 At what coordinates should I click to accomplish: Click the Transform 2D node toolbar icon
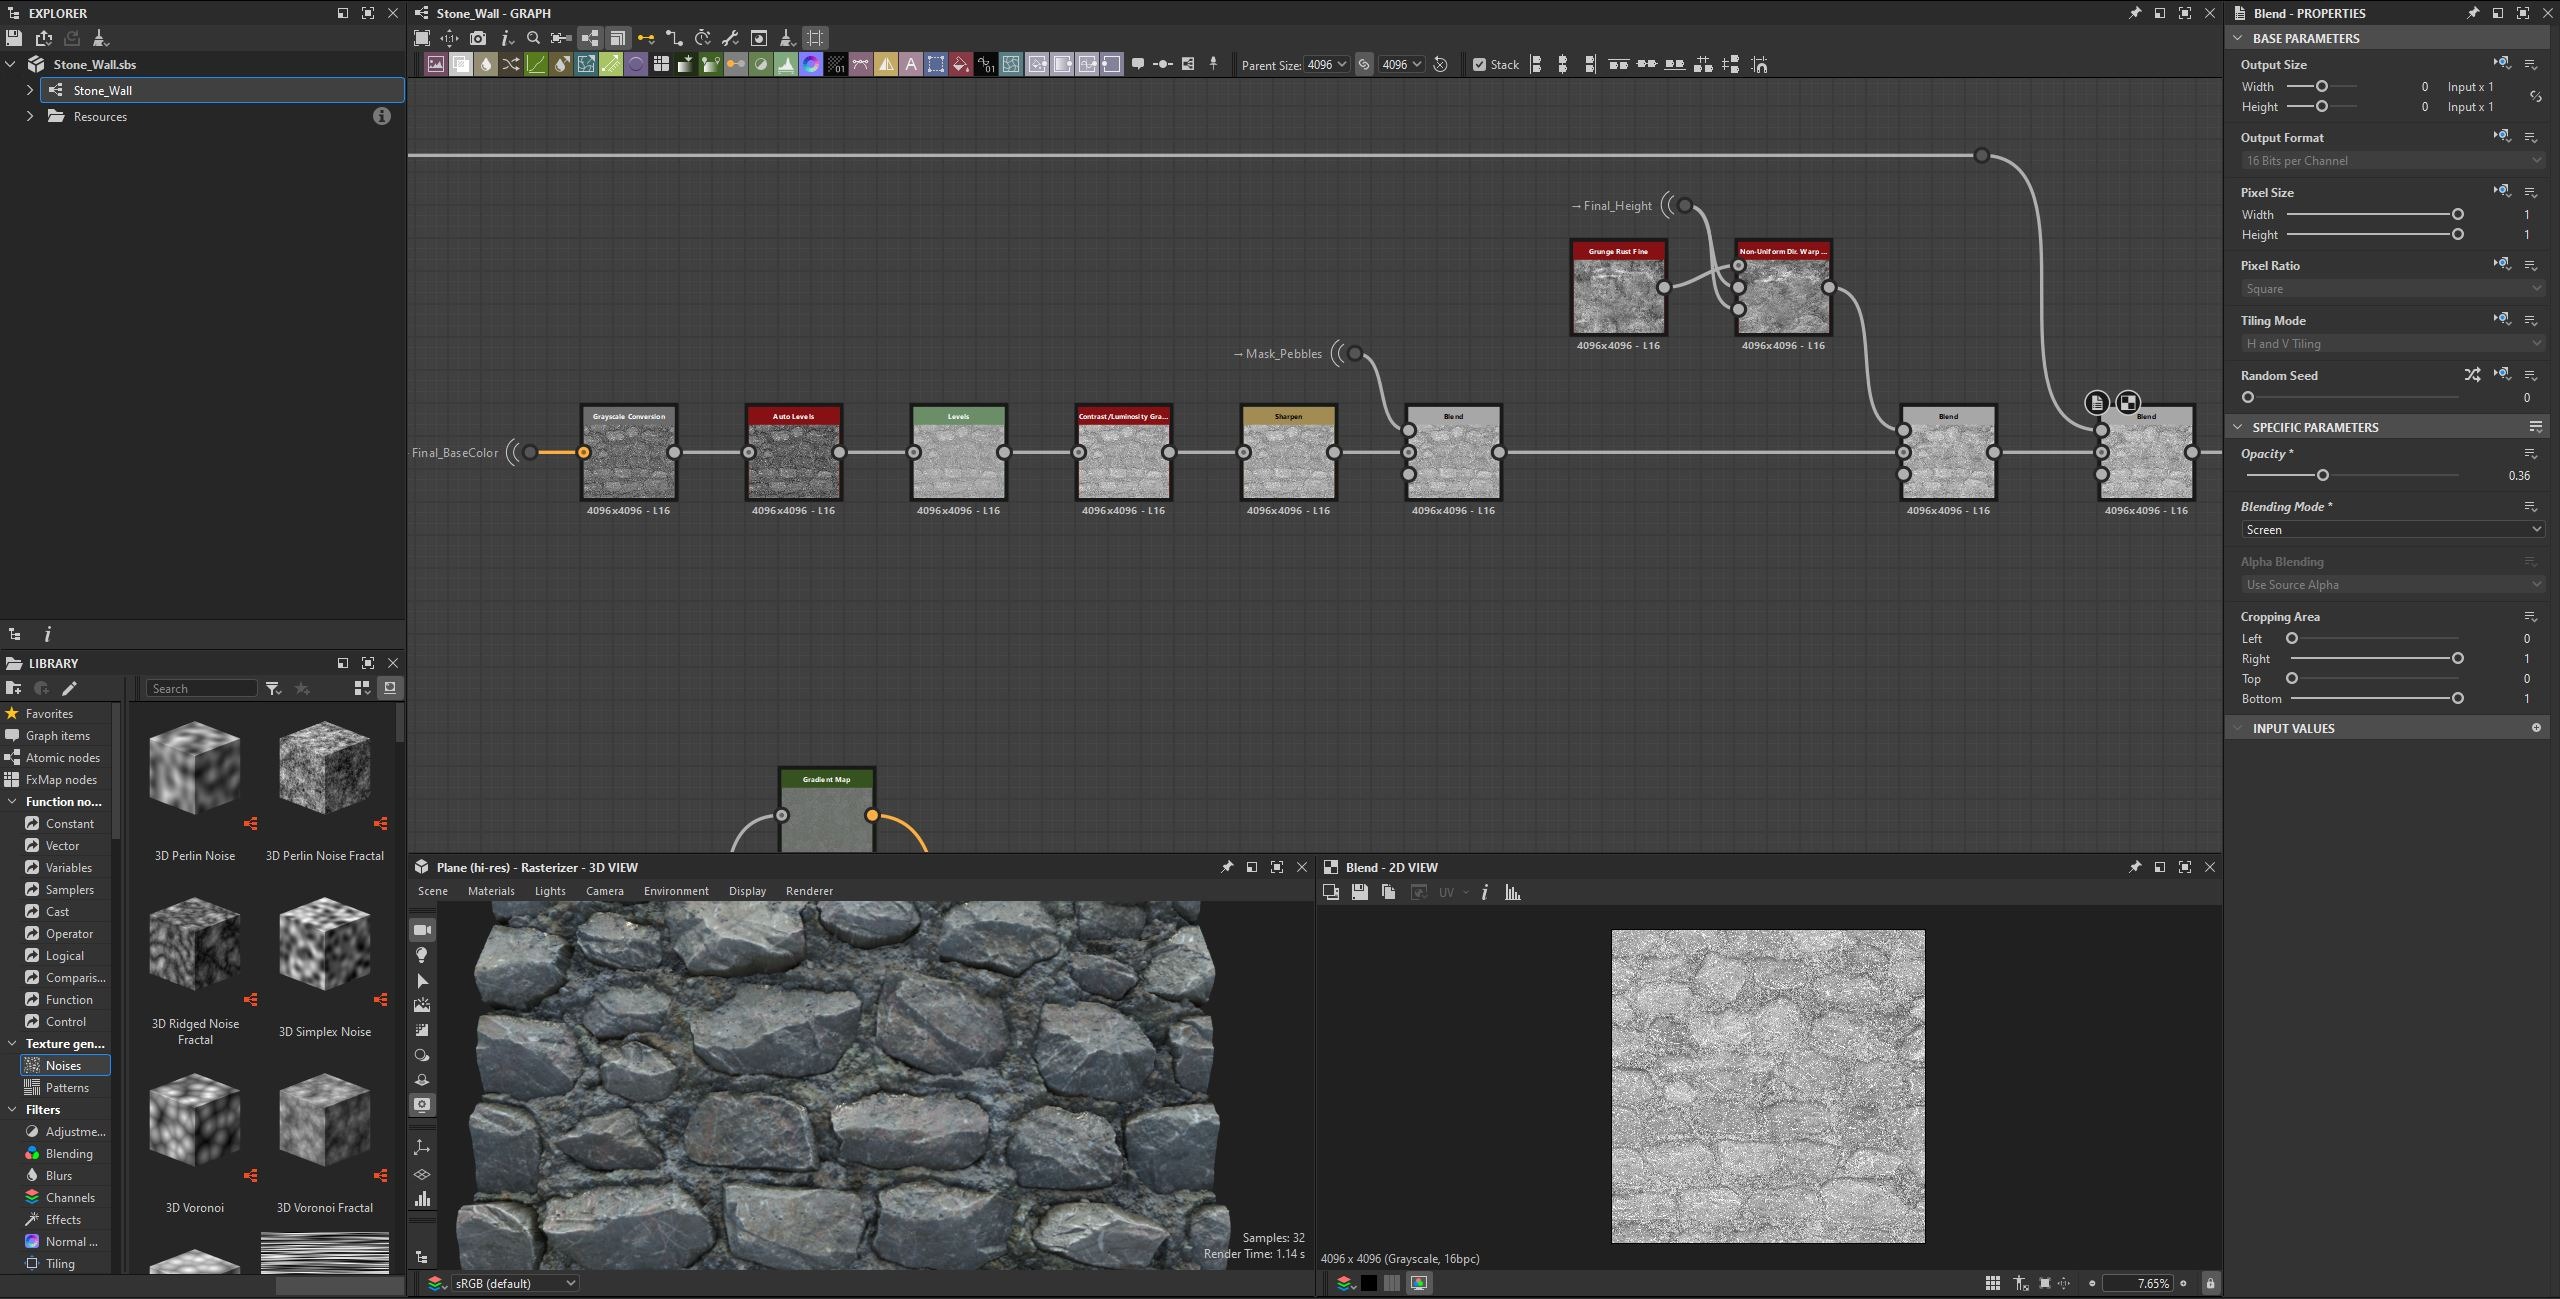pos(936,65)
